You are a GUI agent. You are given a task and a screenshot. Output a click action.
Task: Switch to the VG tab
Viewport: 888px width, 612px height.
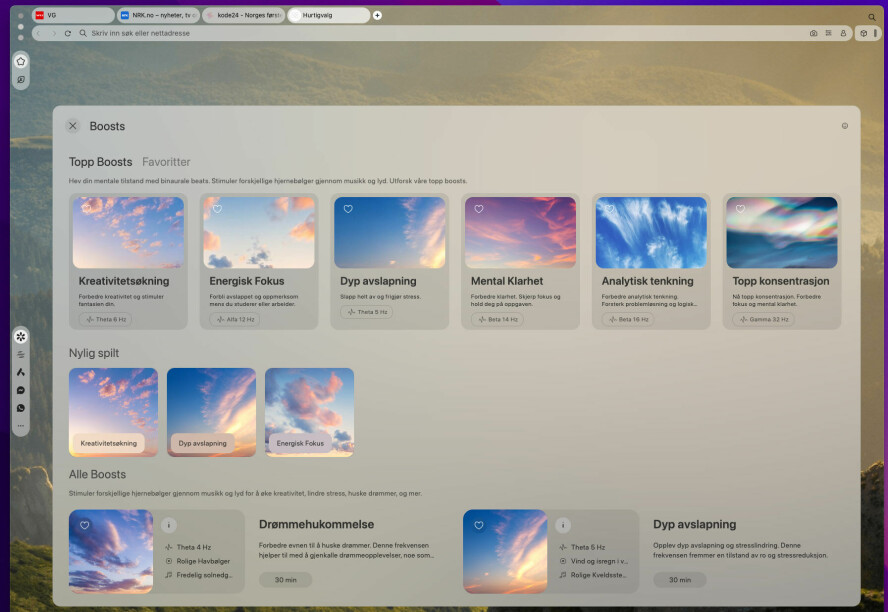point(72,15)
